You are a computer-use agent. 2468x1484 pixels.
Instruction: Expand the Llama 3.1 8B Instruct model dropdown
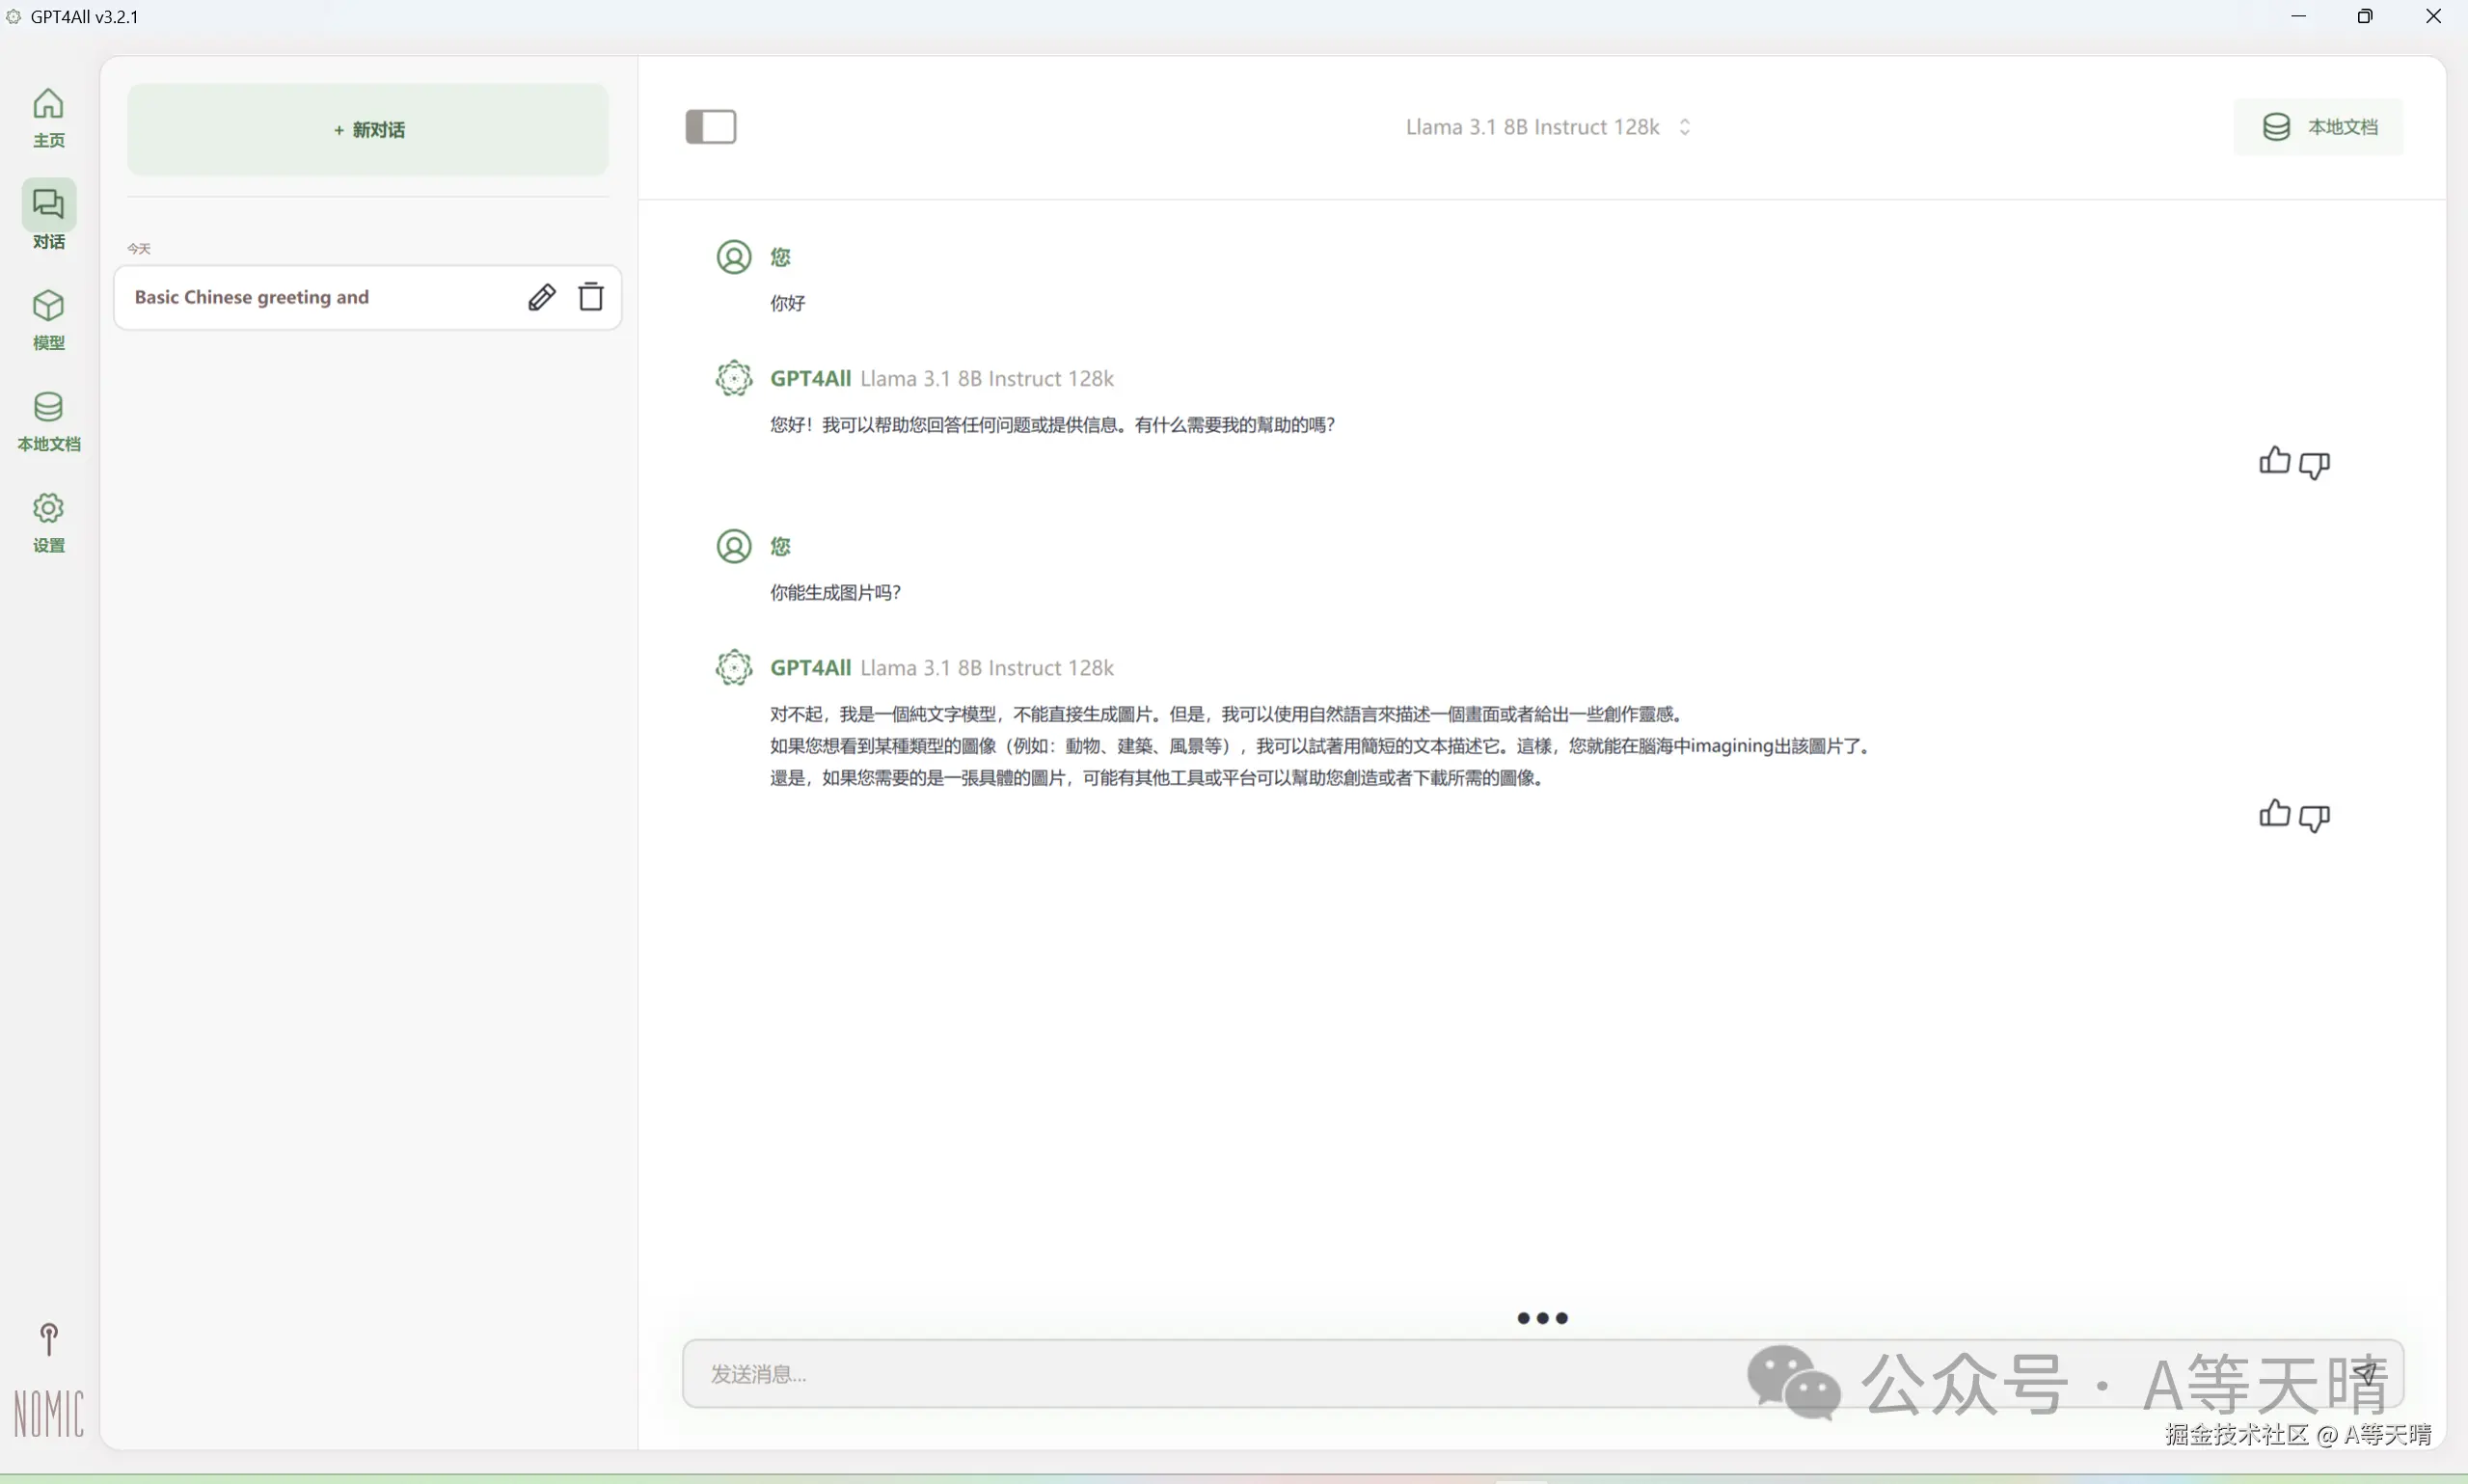(1532, 127)
